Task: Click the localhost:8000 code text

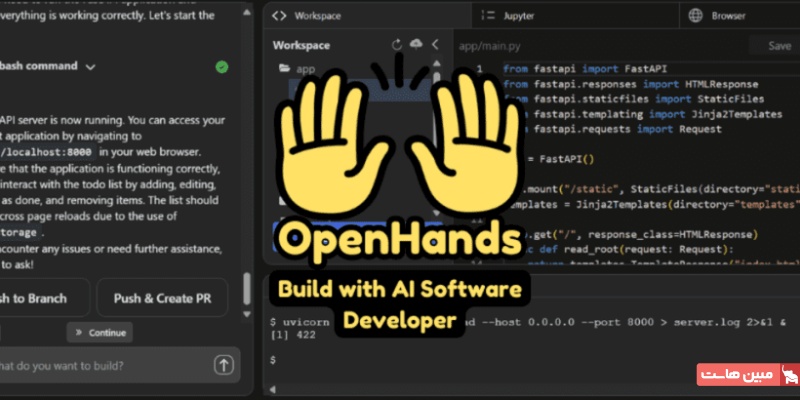Action: tap(47, 152)
